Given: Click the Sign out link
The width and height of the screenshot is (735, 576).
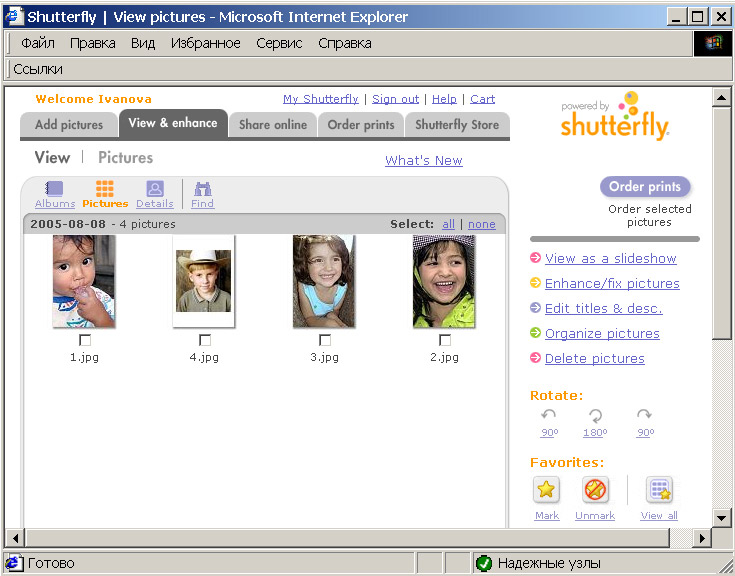Looking at the screenshot, I should tap(396, 99).
